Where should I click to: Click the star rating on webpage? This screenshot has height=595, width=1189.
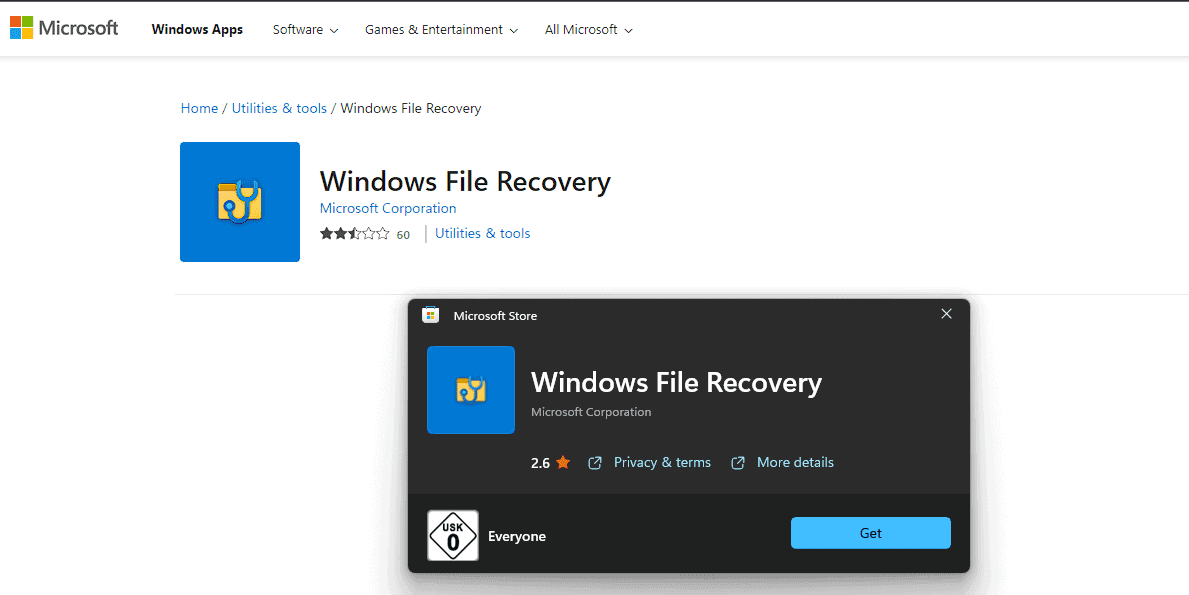[x=354, y=233]
